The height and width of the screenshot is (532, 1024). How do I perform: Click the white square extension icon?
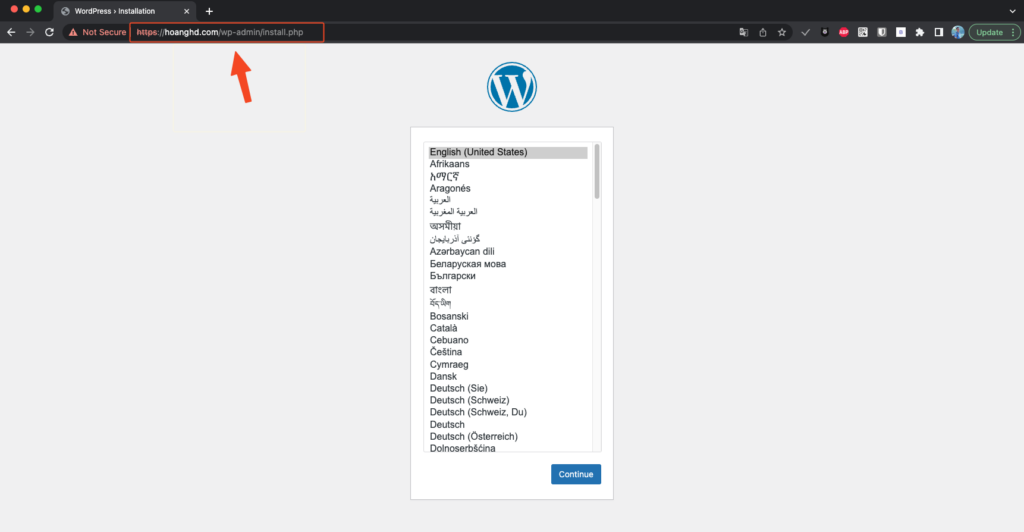pyautogui.click(x=901, y=32)
